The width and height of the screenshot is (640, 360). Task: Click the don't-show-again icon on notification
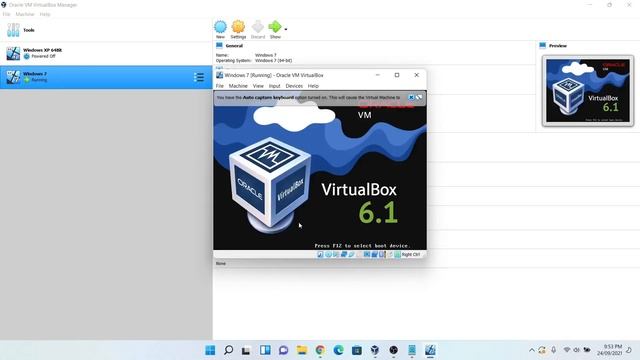tap(419, 98)
